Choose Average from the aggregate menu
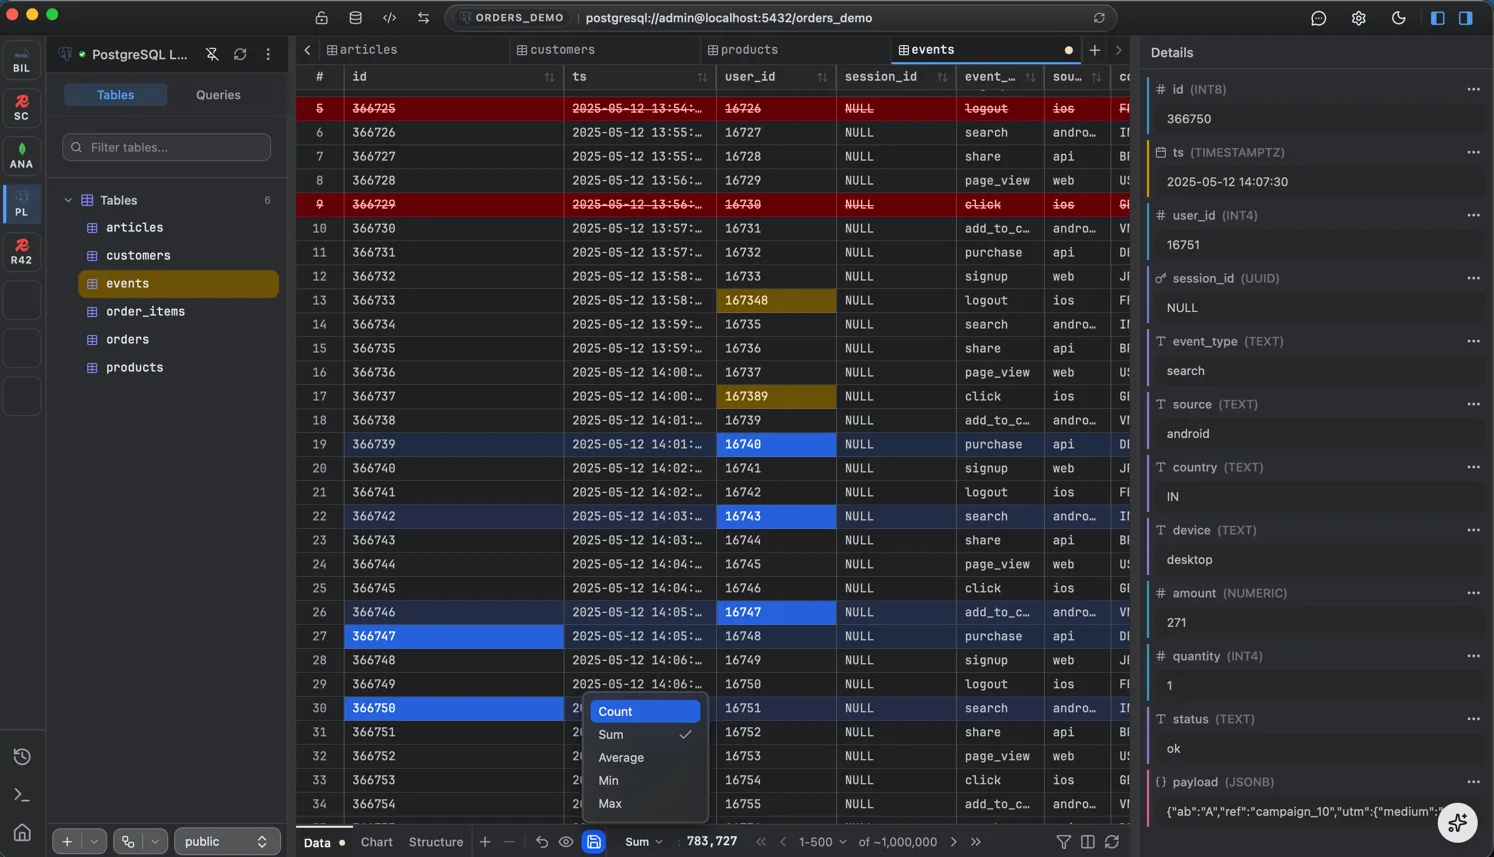The width and height of the screenshot is (1494, 857). (645, 757)
